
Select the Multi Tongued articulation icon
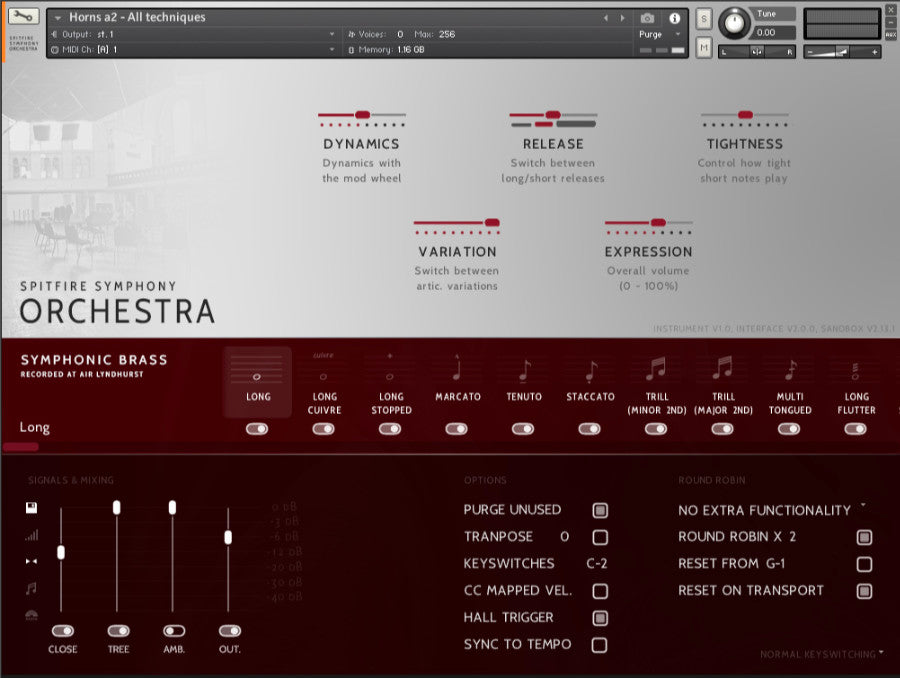point(790,370)
